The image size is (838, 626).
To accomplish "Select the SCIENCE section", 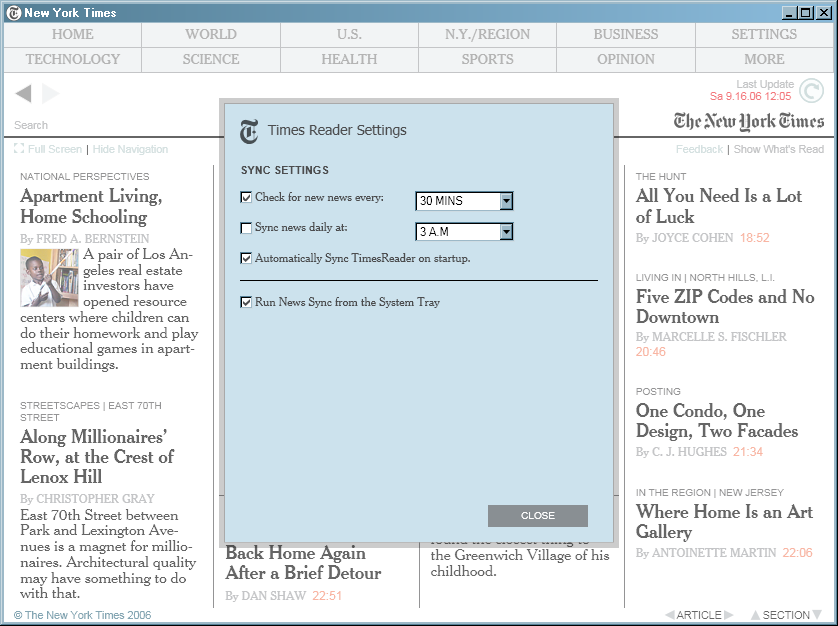I will click(x=211, y=59).
